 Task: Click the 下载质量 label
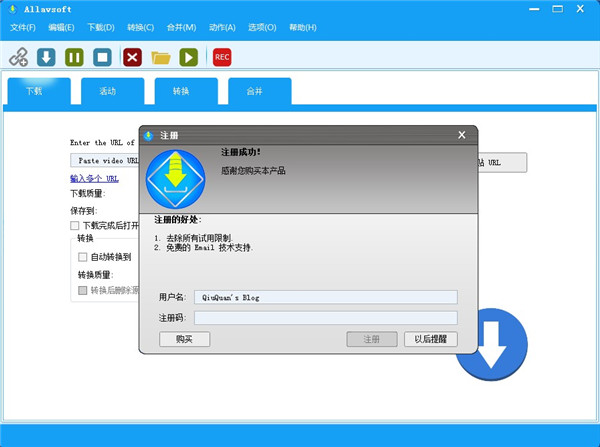(x=88, y=193)
